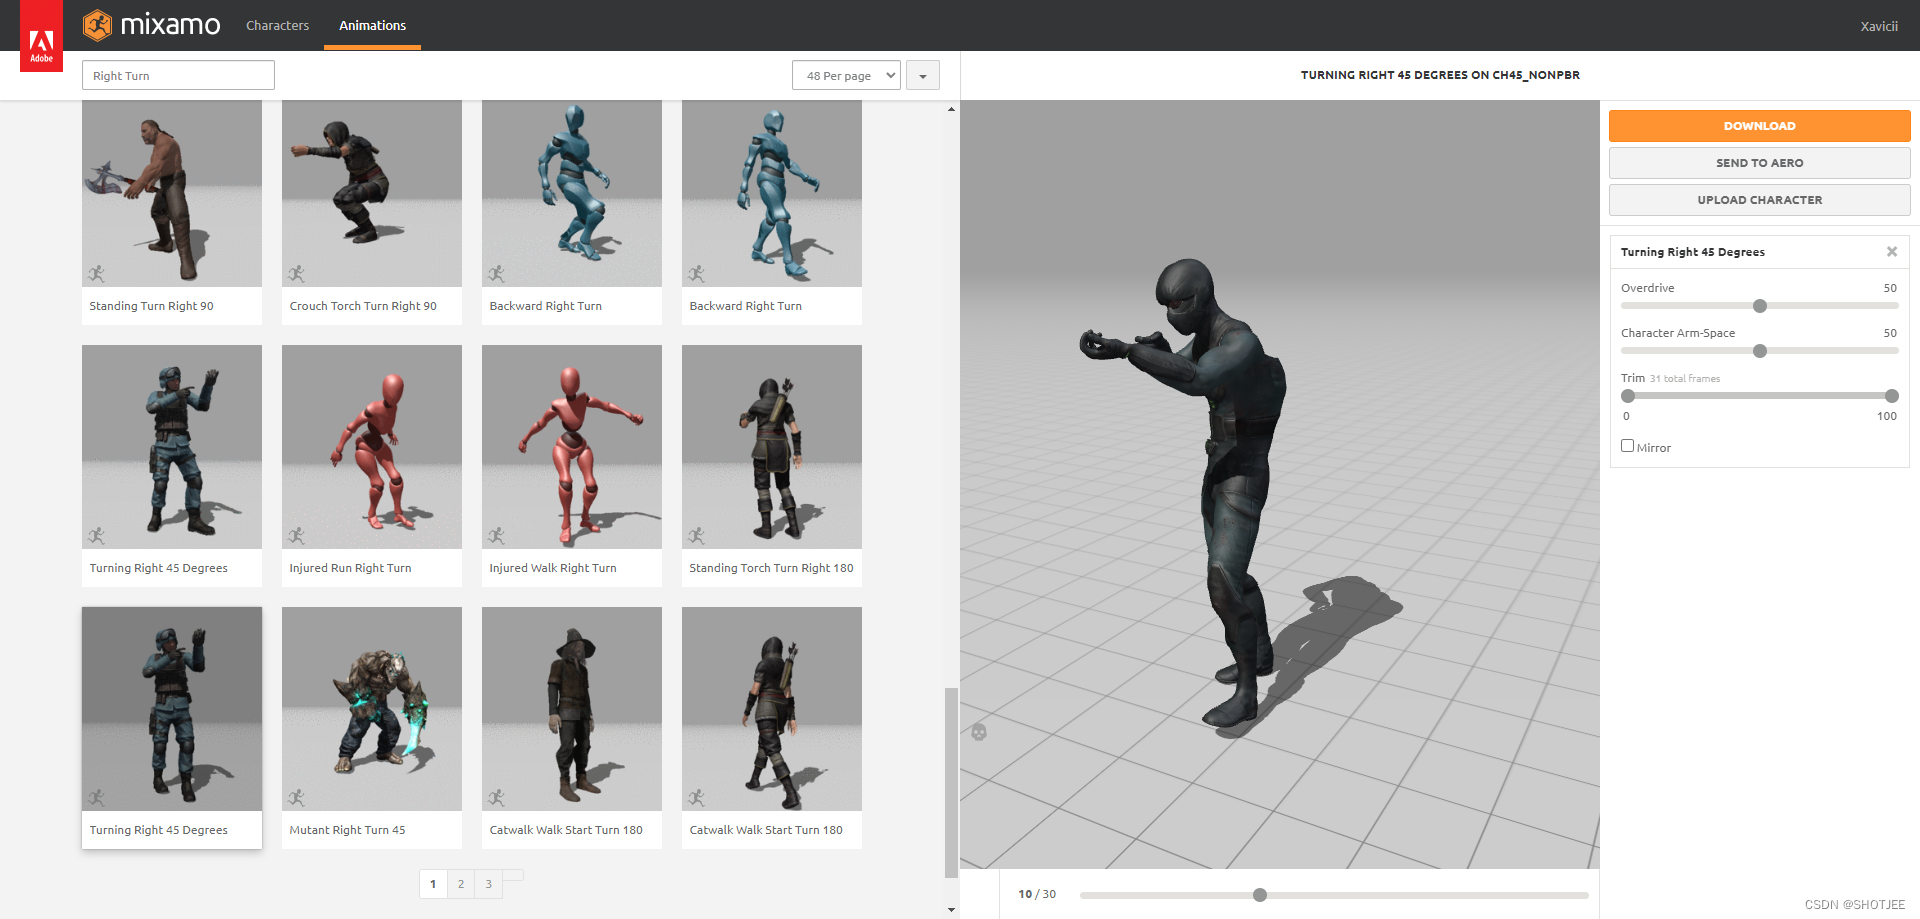Click the Character Arm-Space value 50

click(x=1890, y=333)
